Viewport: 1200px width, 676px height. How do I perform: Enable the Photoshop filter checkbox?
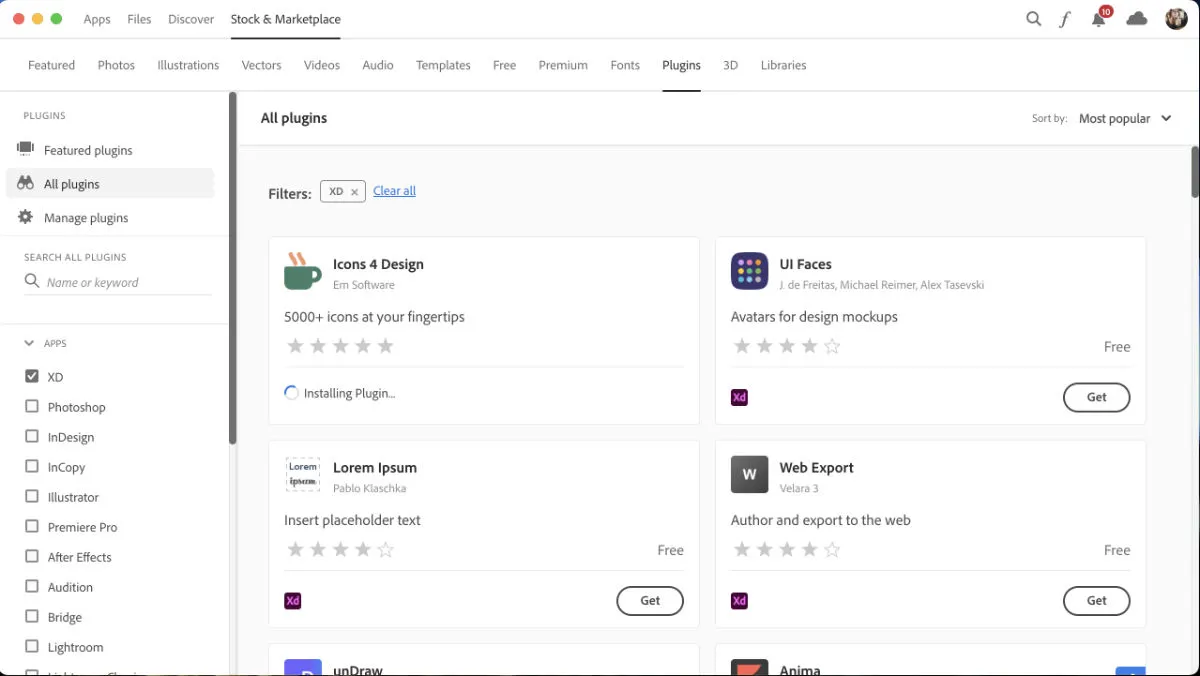tap(30, 406)
